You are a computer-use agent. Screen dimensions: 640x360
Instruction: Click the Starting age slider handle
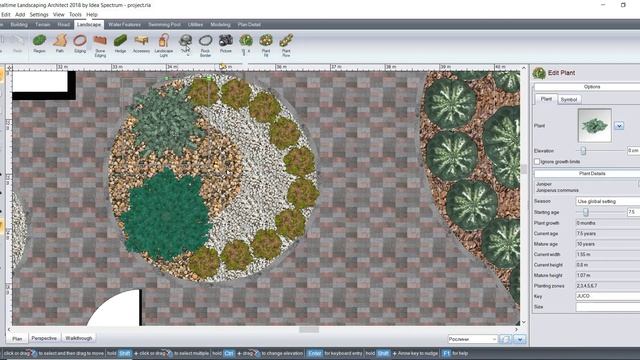(586, 212)
